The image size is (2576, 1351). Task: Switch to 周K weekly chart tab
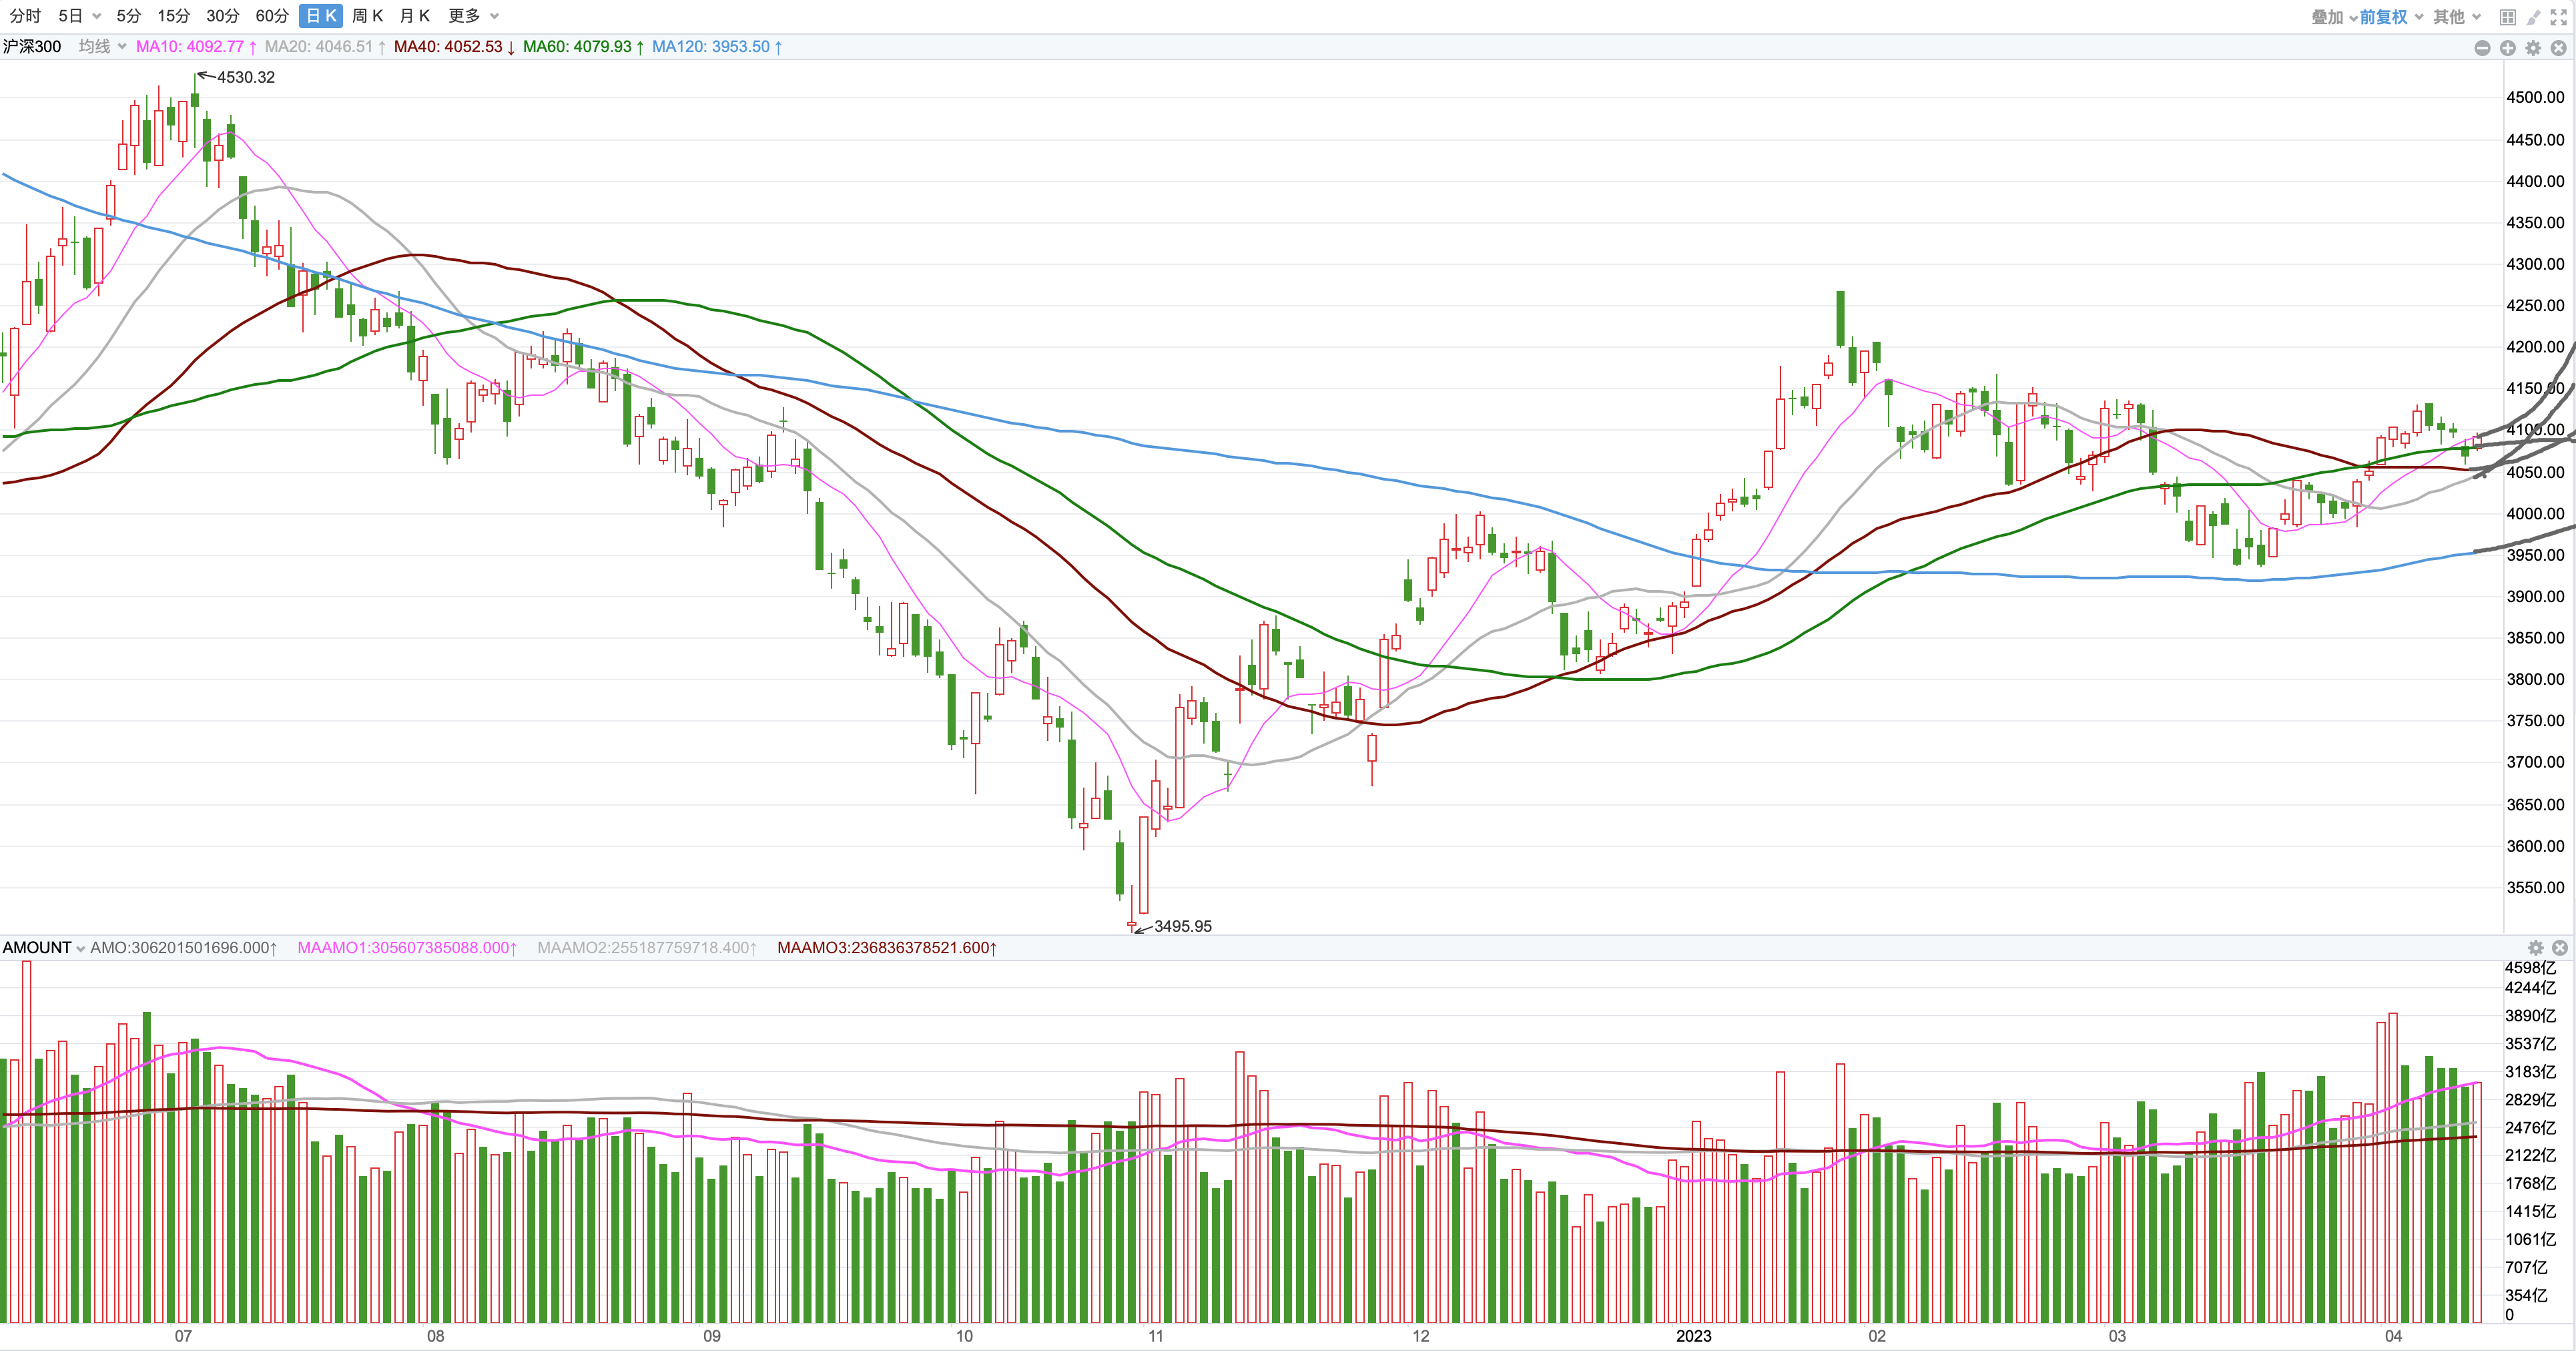[x=367, y=16]
